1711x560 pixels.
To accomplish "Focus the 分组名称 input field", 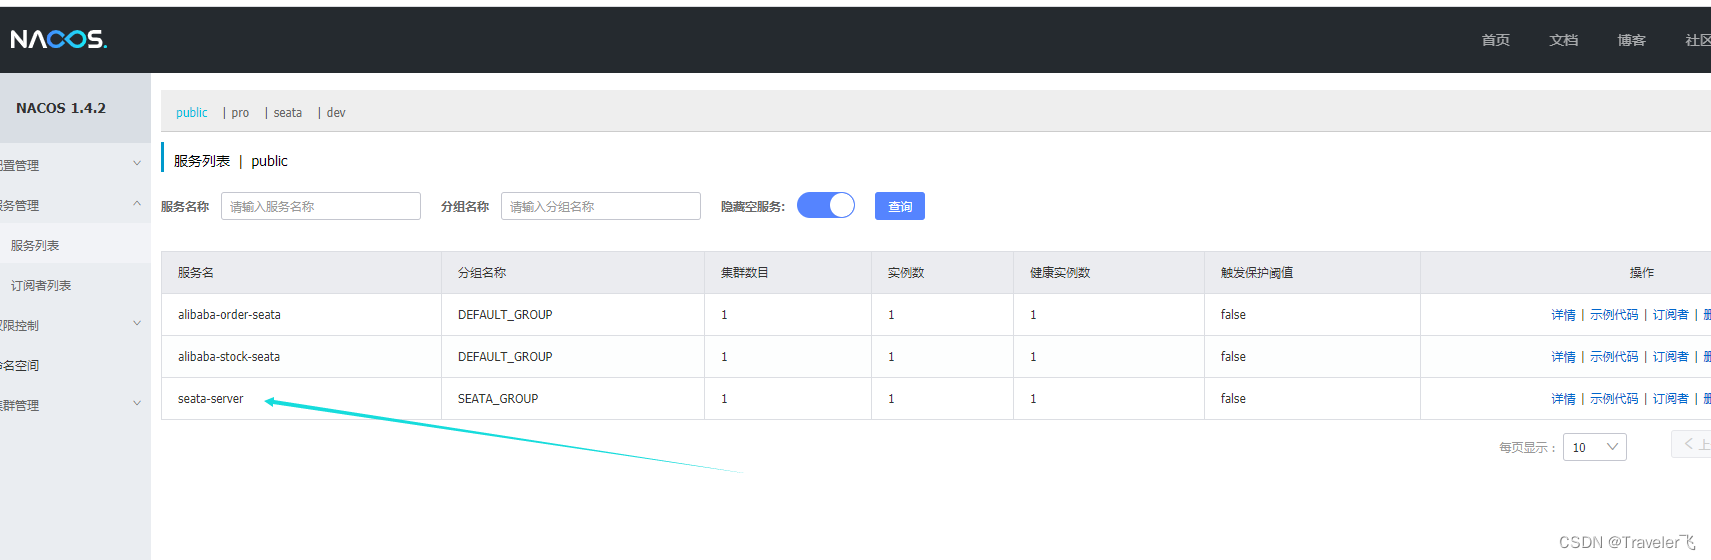I will click(x=601, y=206).
